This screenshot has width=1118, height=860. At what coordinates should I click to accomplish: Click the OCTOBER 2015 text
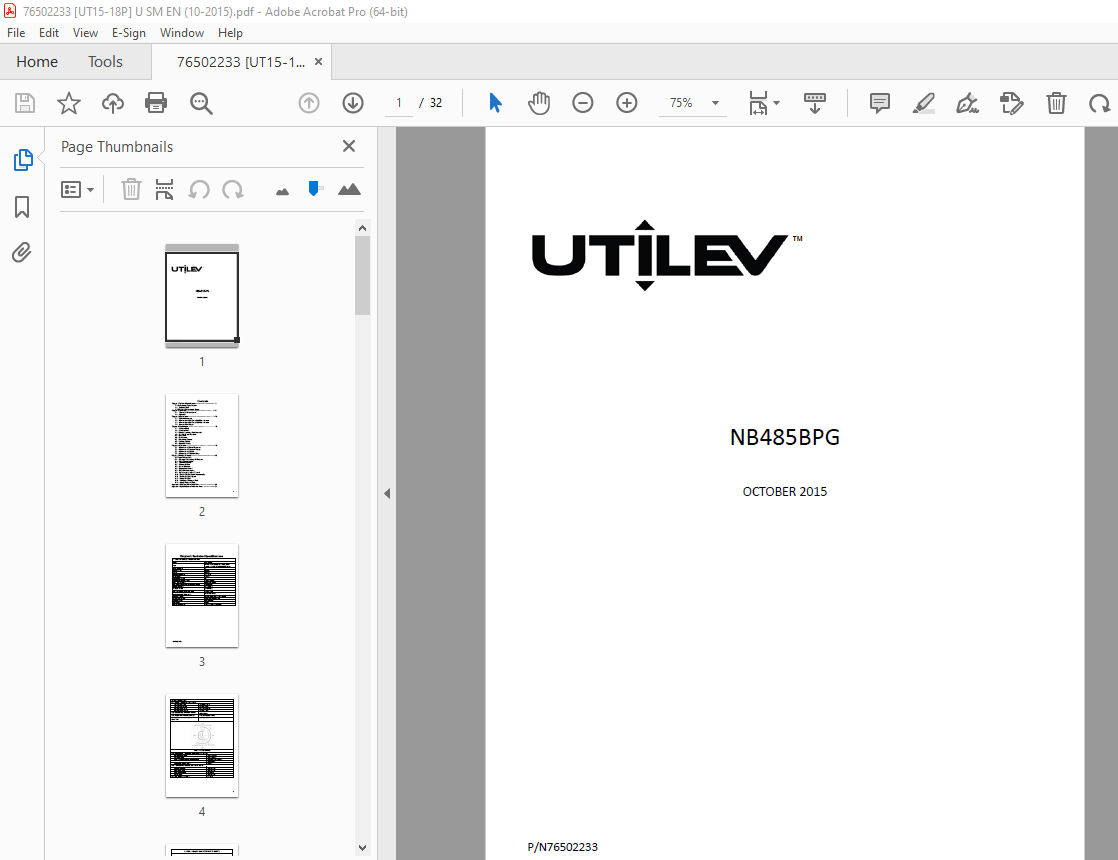click(x=784, y=492)
